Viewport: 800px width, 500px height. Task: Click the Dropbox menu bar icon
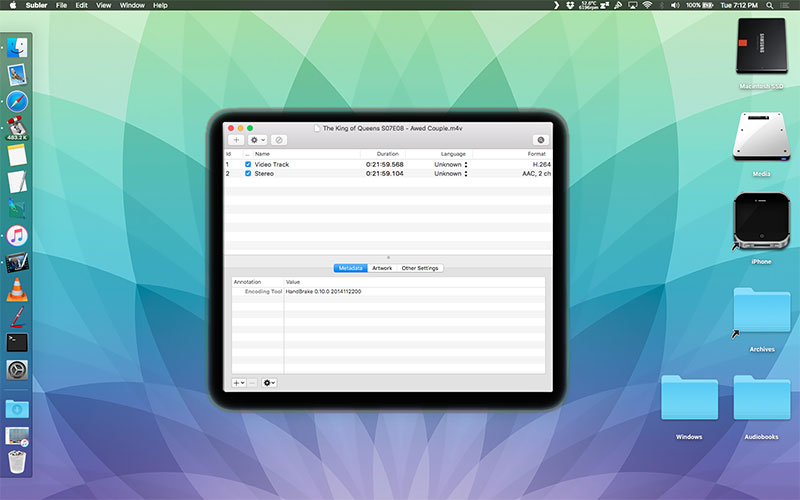pos(570,5)
